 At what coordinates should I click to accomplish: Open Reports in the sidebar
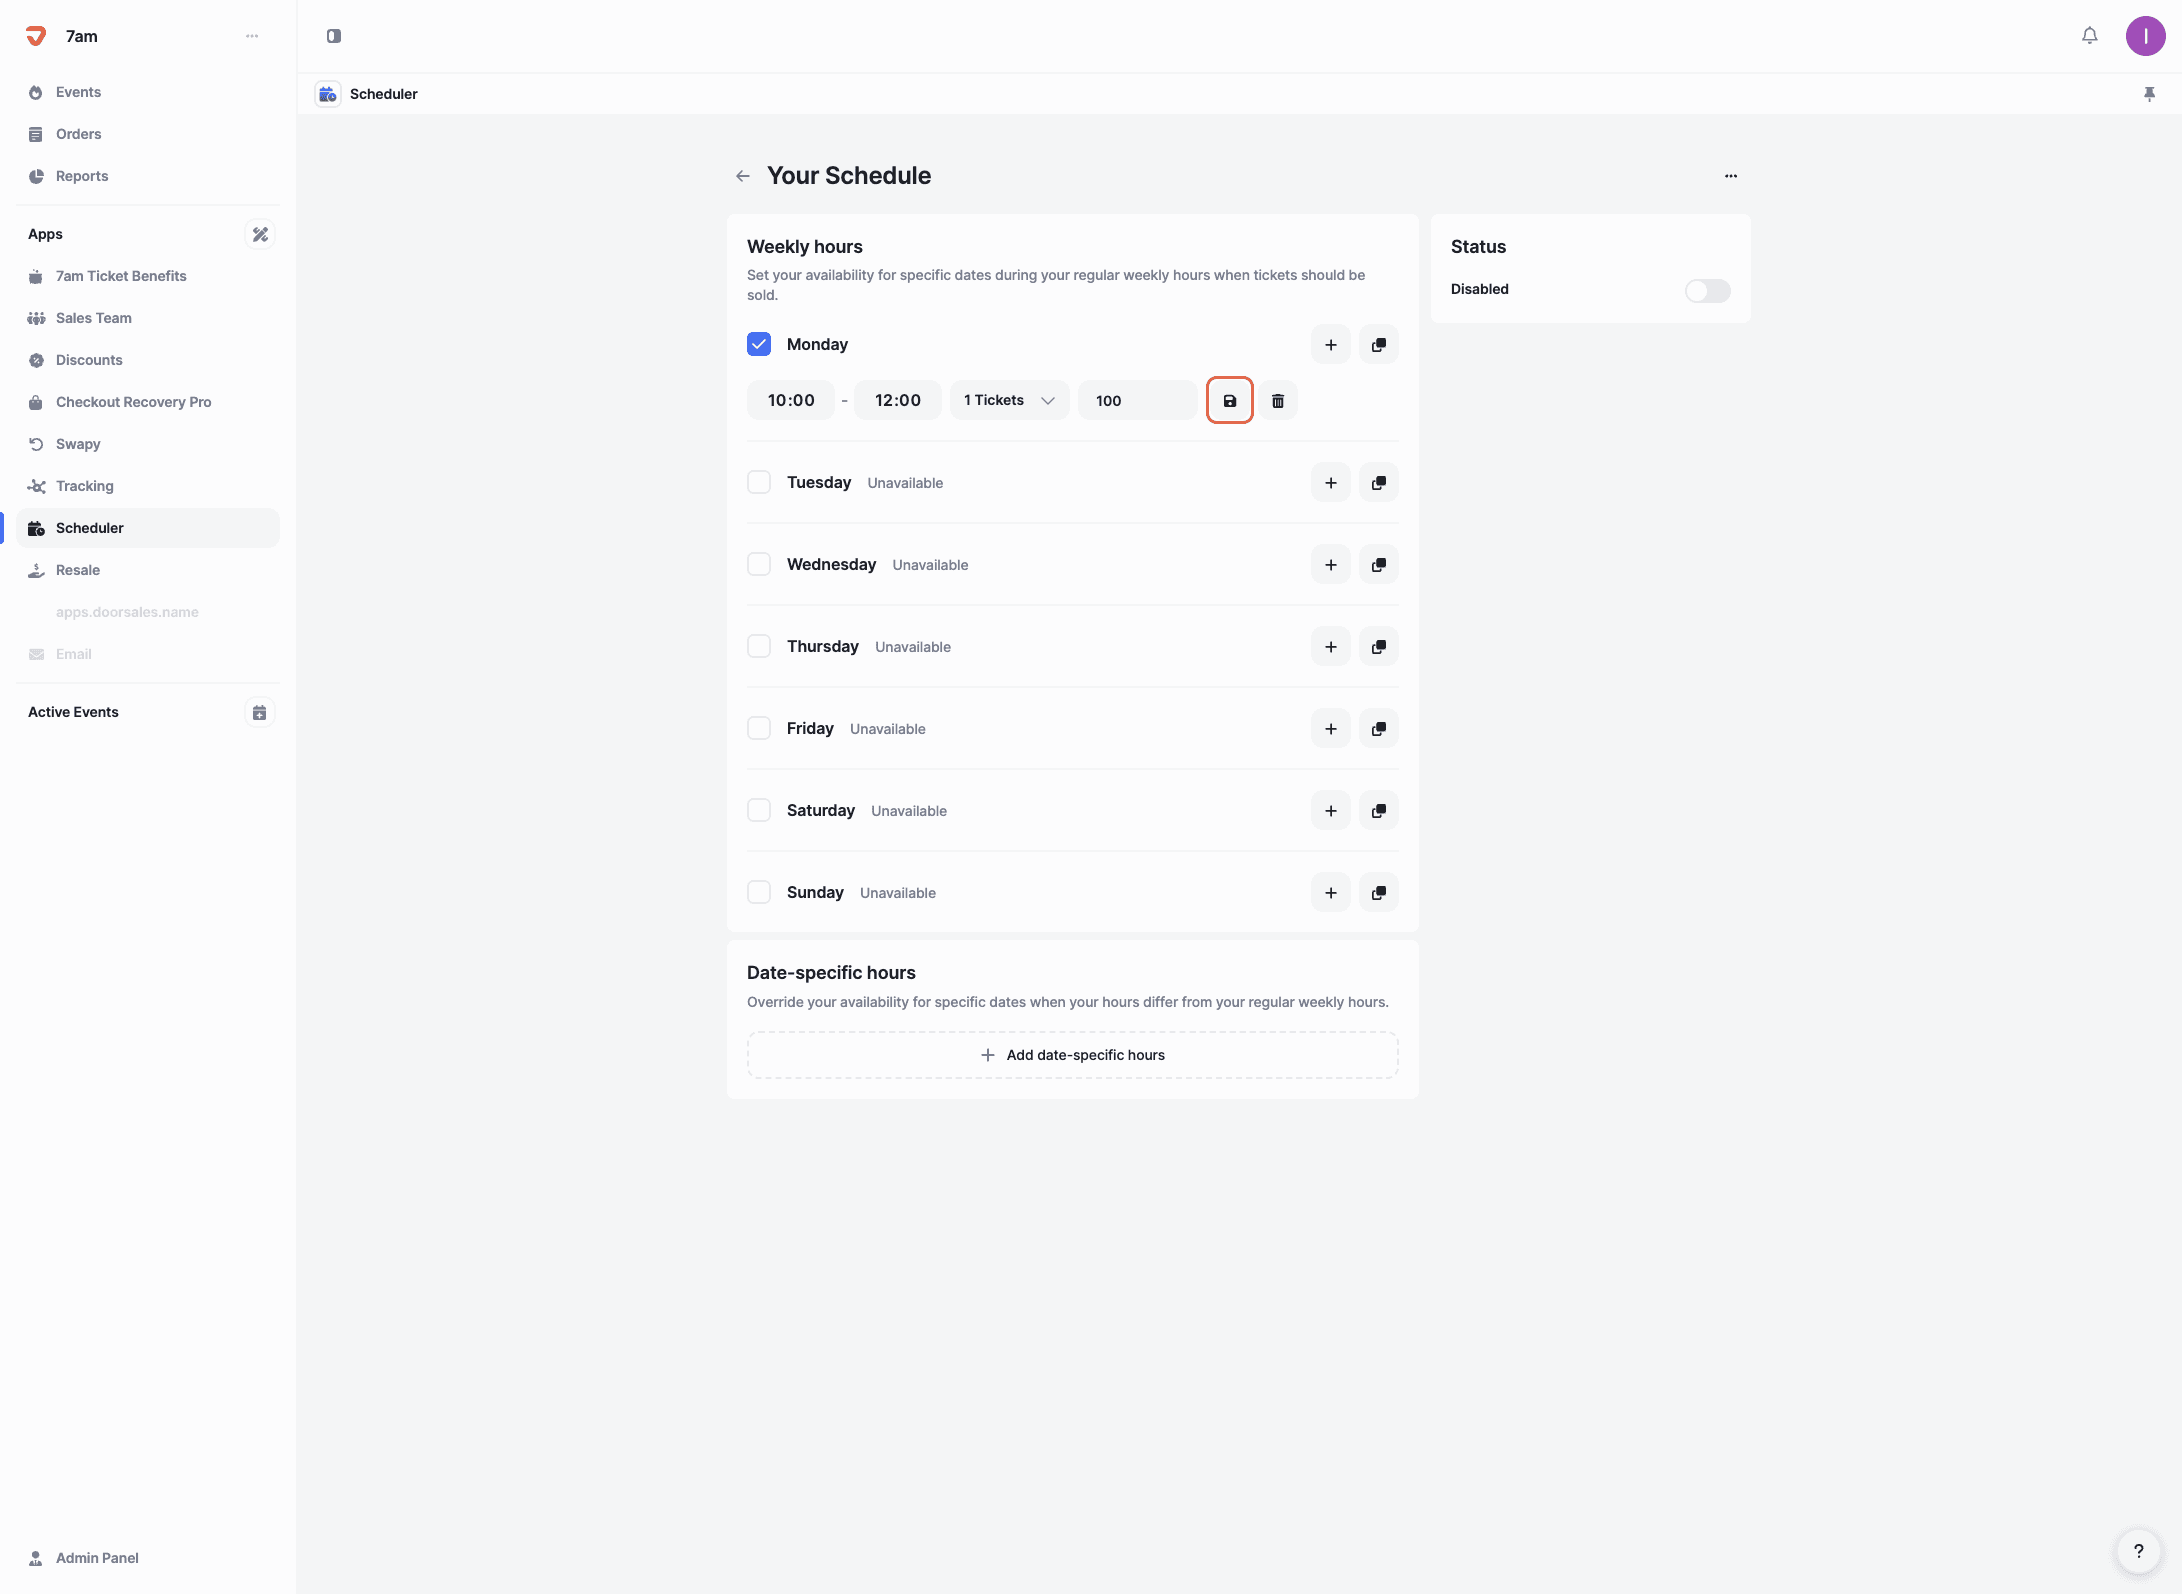click(x=82, y=176)
